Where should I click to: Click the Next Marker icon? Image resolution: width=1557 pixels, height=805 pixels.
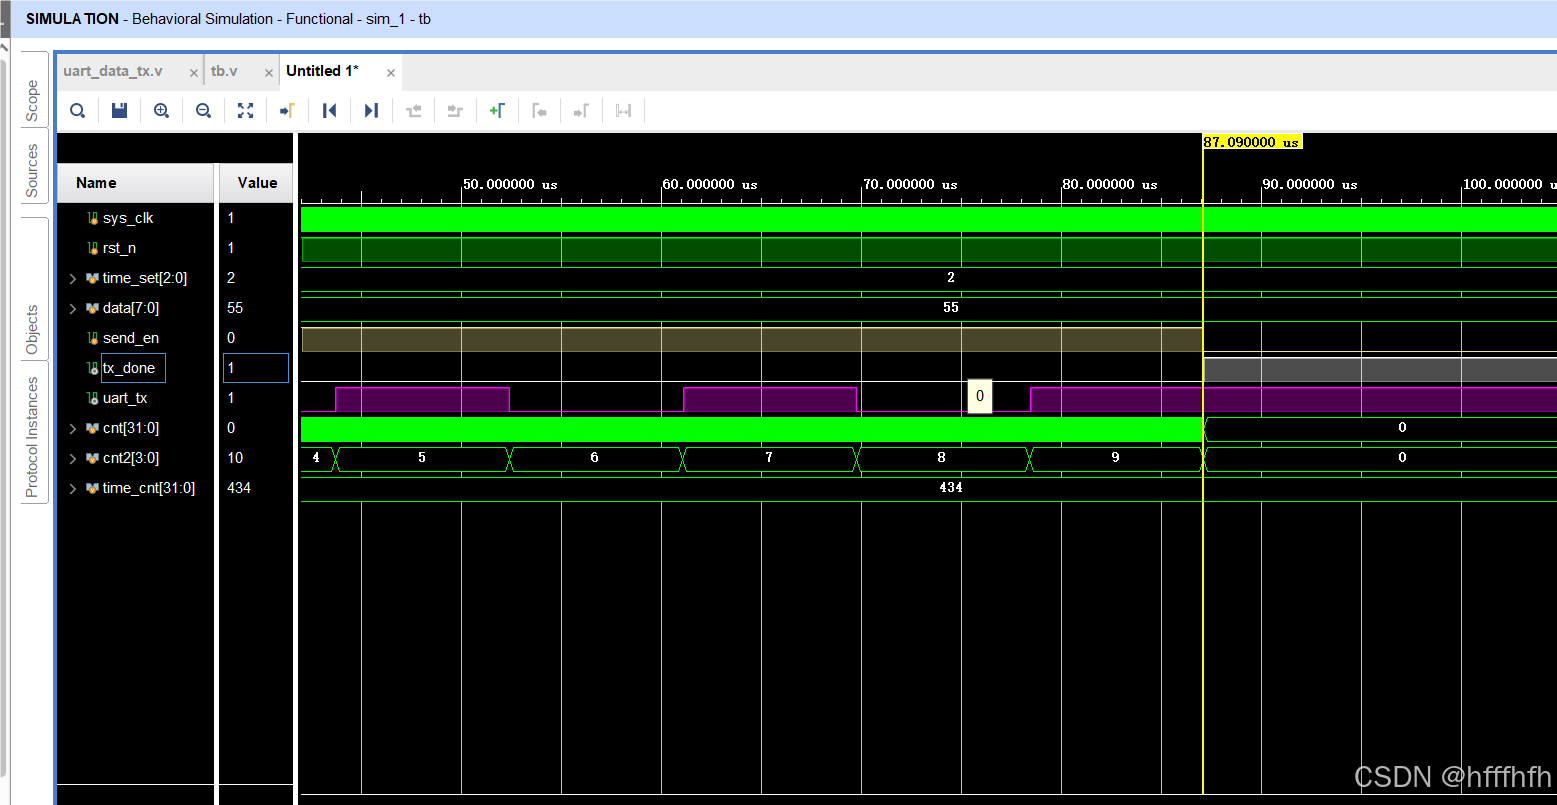(581, 110)
